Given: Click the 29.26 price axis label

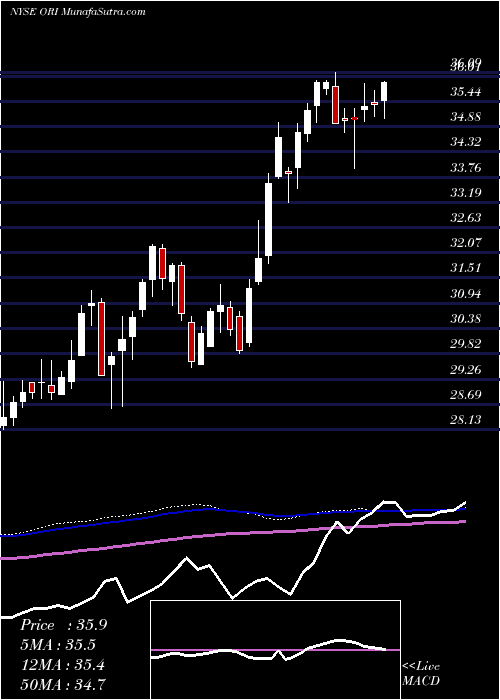Looking at the screenshot, I should coord(466,369).
